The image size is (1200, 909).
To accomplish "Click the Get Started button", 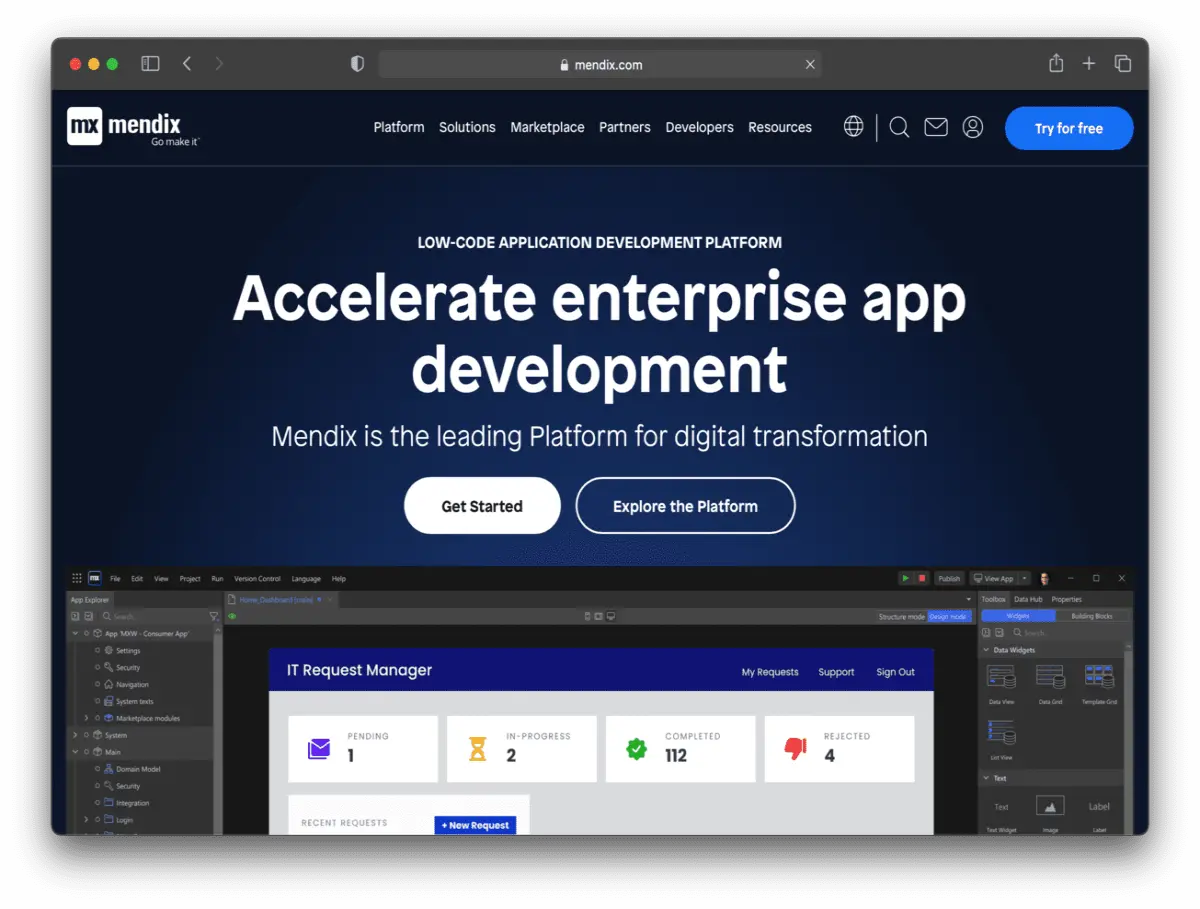I will click(482, 506).
